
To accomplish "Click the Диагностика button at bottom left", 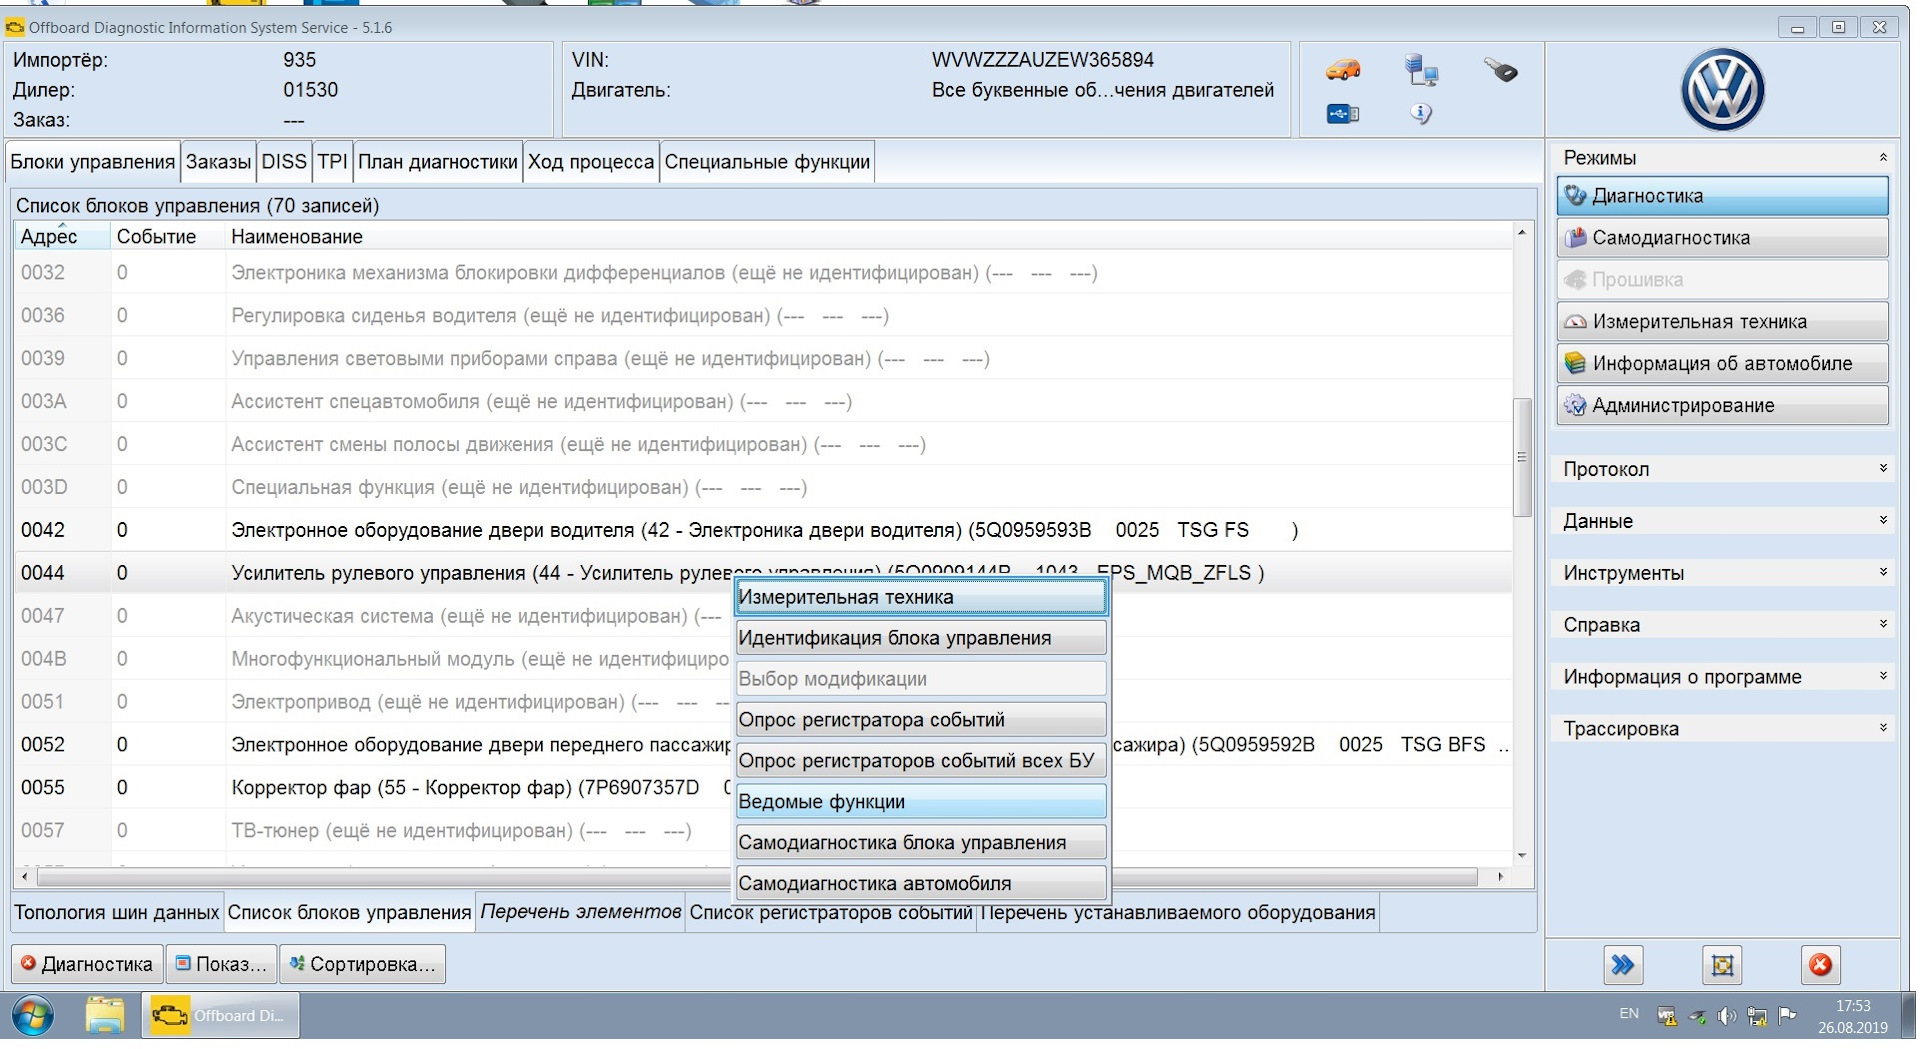I will point(87,965).
